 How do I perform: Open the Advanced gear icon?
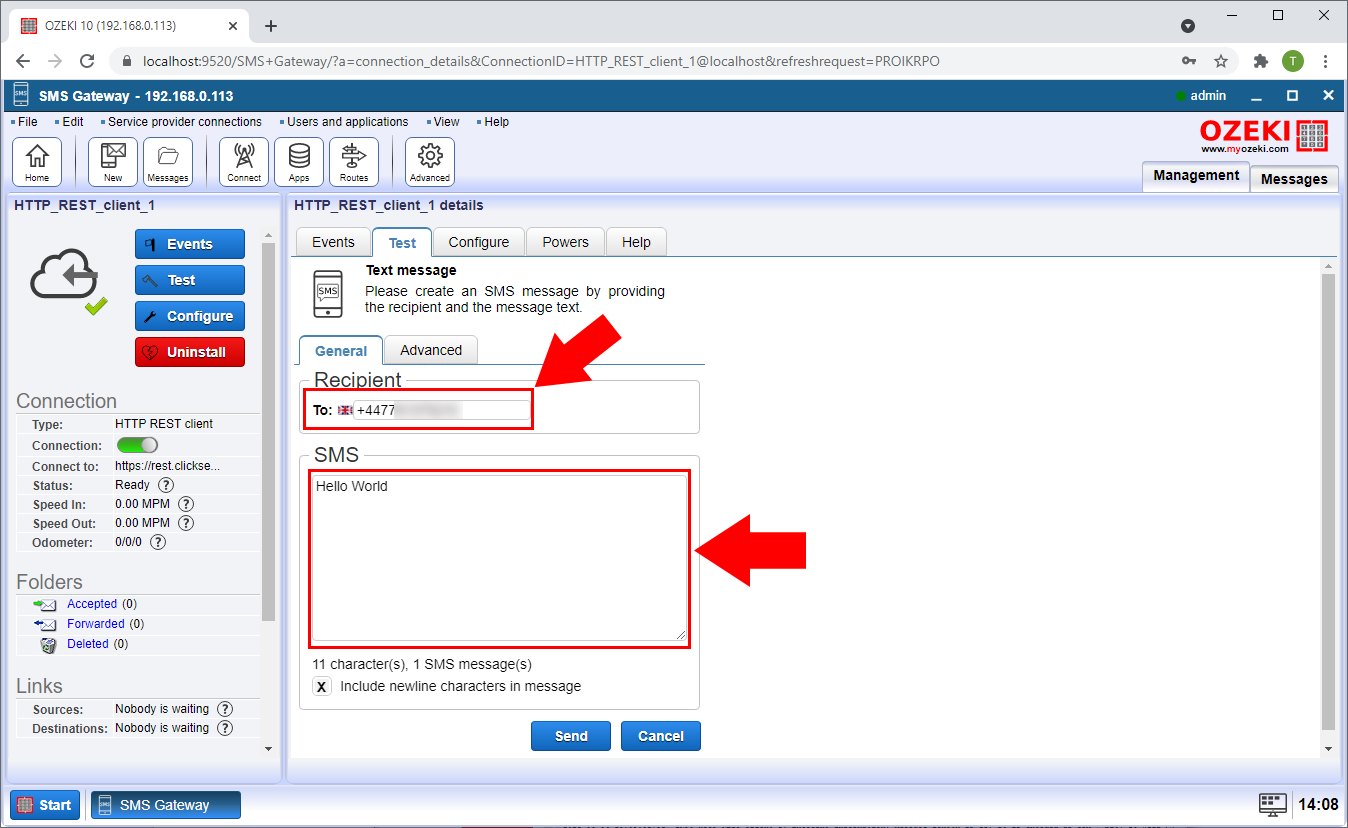tap(430, 161)
